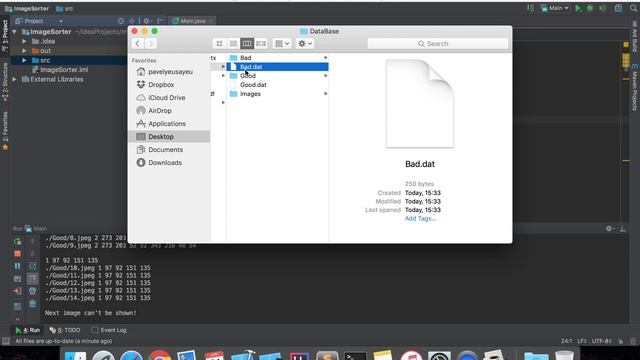Screen dimensions: 640x360
Task: Click src breadcrumb in navigation bar
Action: tap(65, 9)
